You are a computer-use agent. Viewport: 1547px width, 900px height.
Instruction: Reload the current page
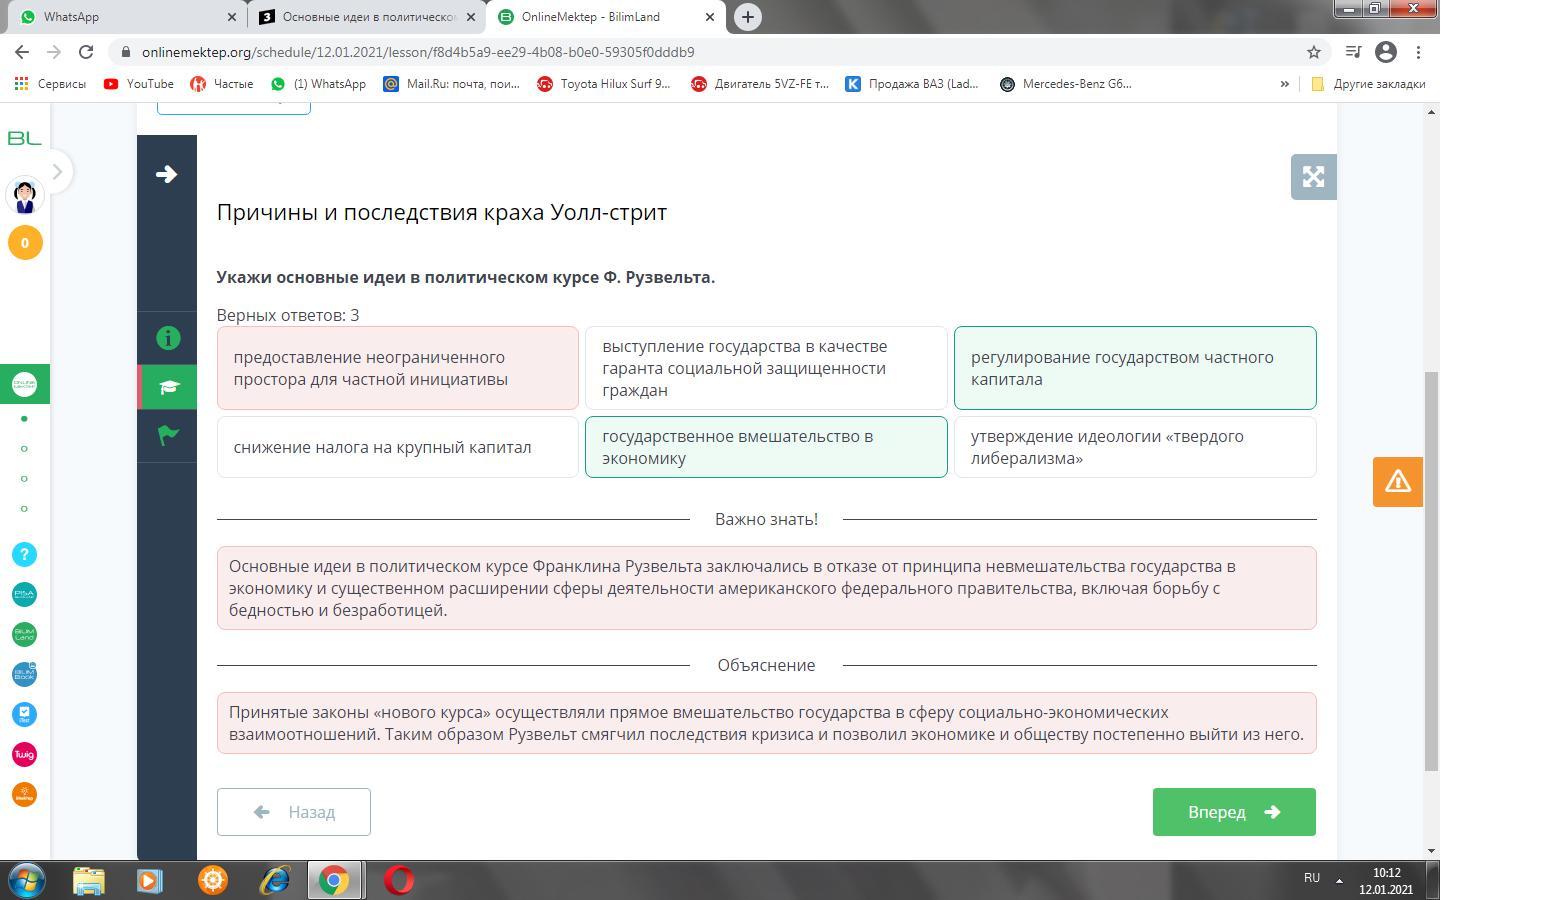[x=86, y=52]
